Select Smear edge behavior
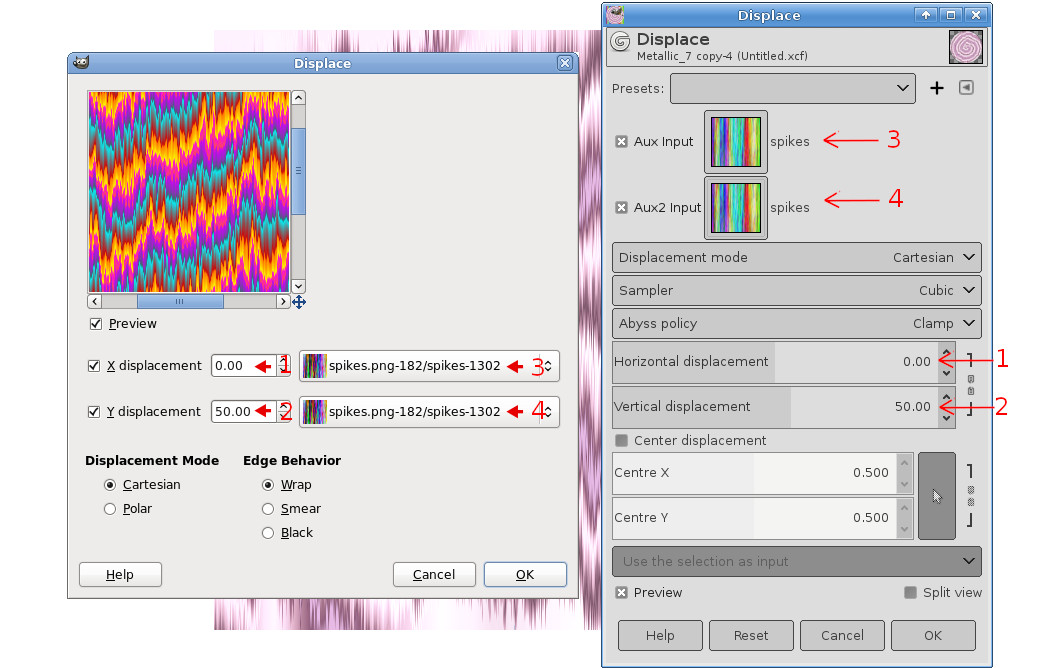 click(268, 509)
